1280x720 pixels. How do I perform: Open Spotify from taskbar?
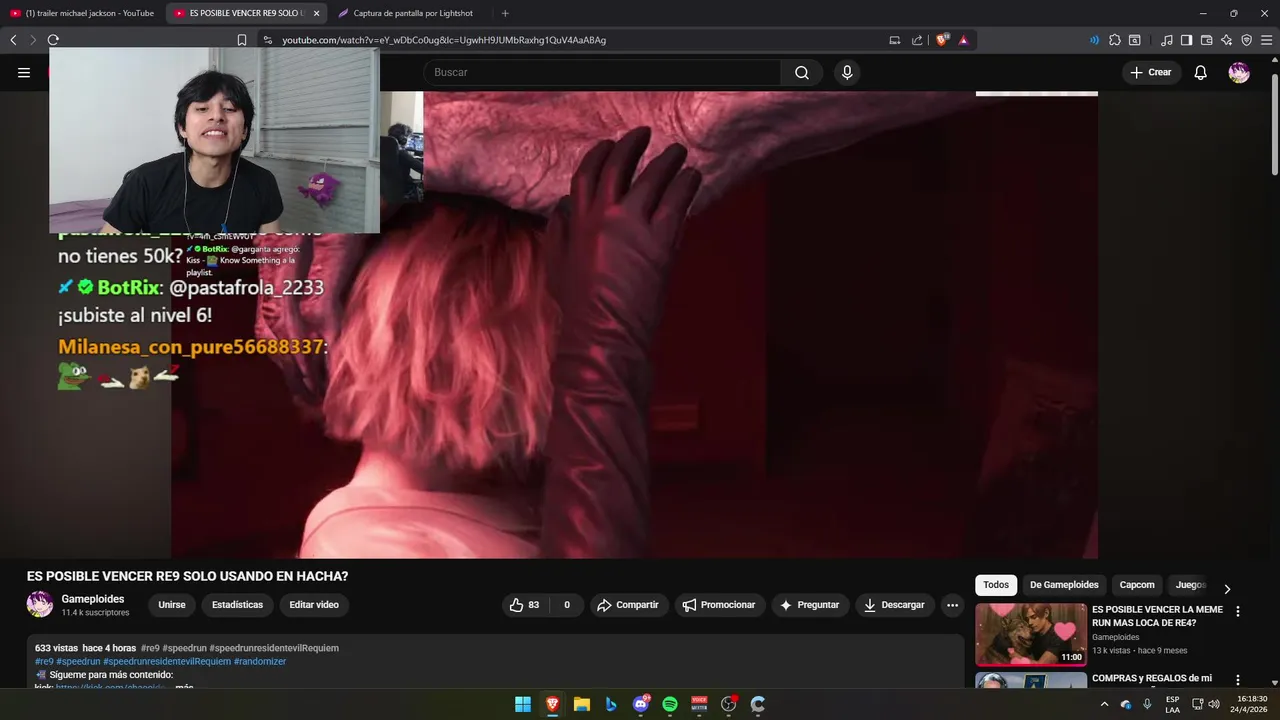click(x=670, y=704)
